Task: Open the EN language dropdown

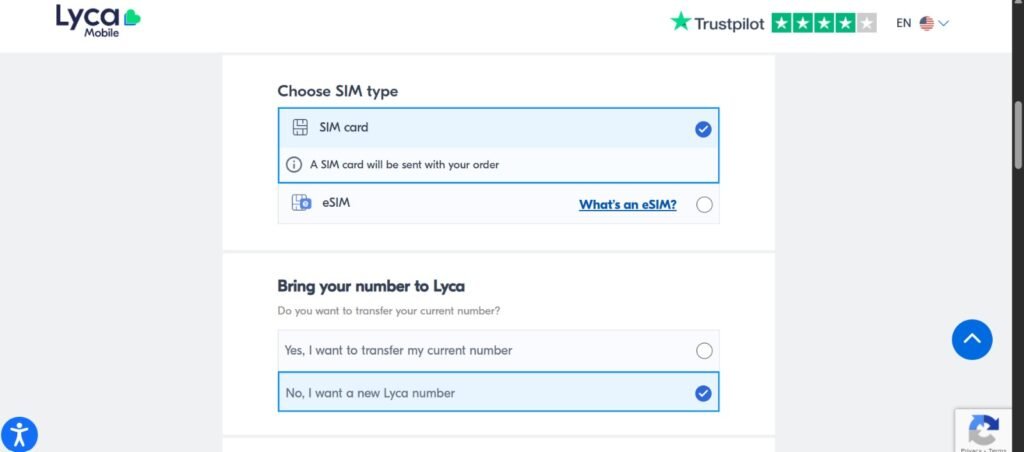Action: (904, 23)
